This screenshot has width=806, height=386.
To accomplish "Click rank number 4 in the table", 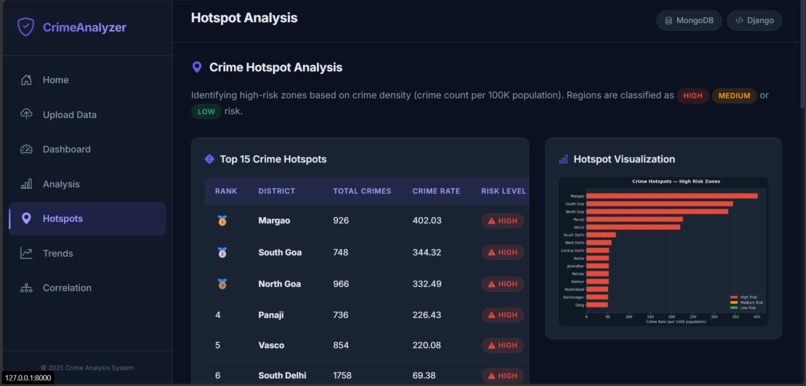I will 218,315.
